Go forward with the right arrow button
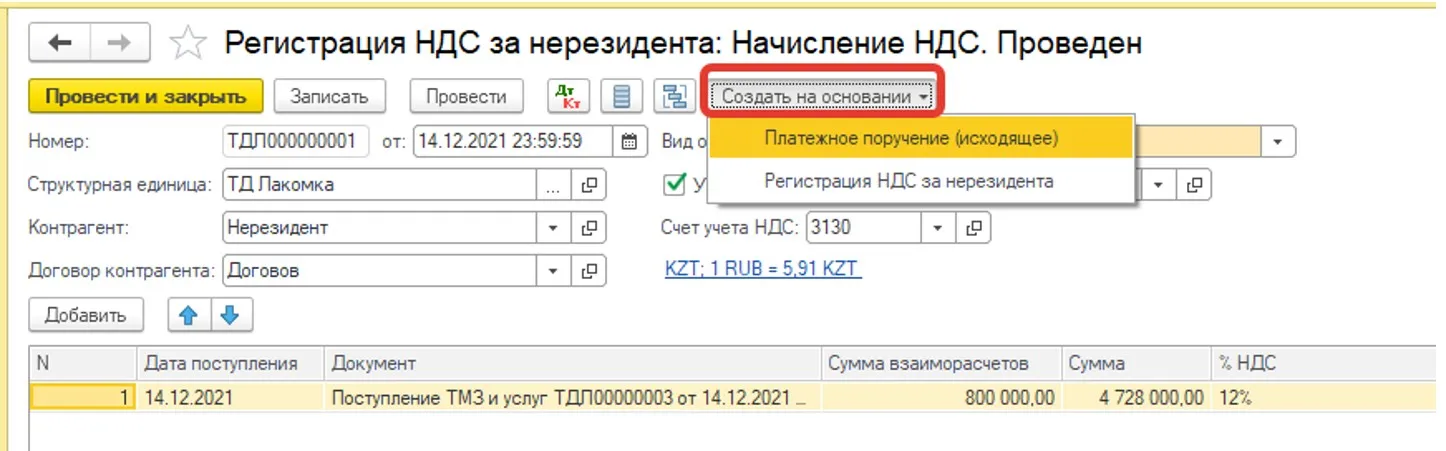1446x451 pixels. tap(120, 42)
